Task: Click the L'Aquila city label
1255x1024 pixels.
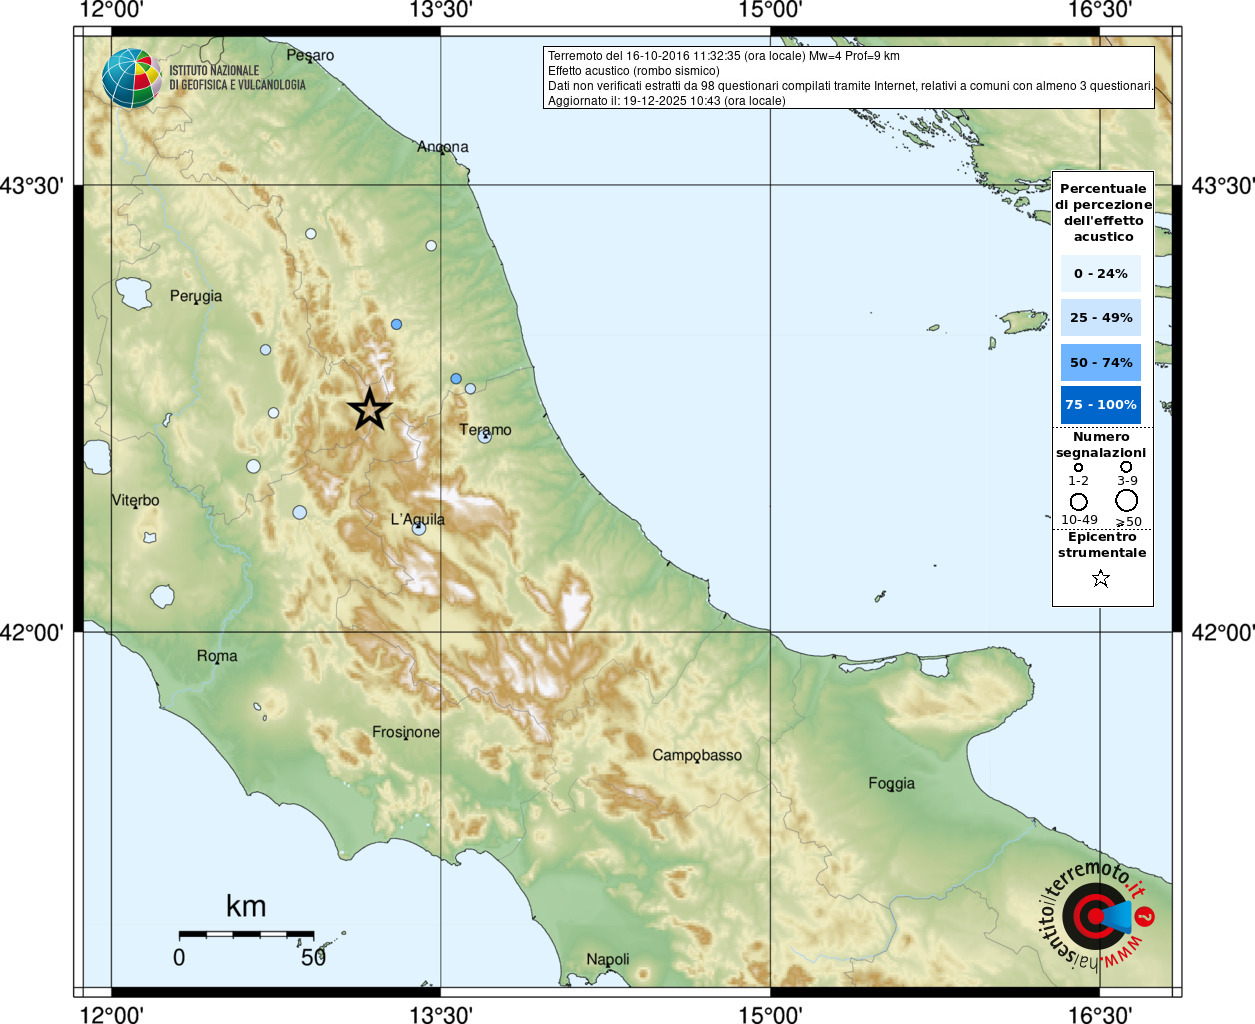Action: tap(418, 519)
